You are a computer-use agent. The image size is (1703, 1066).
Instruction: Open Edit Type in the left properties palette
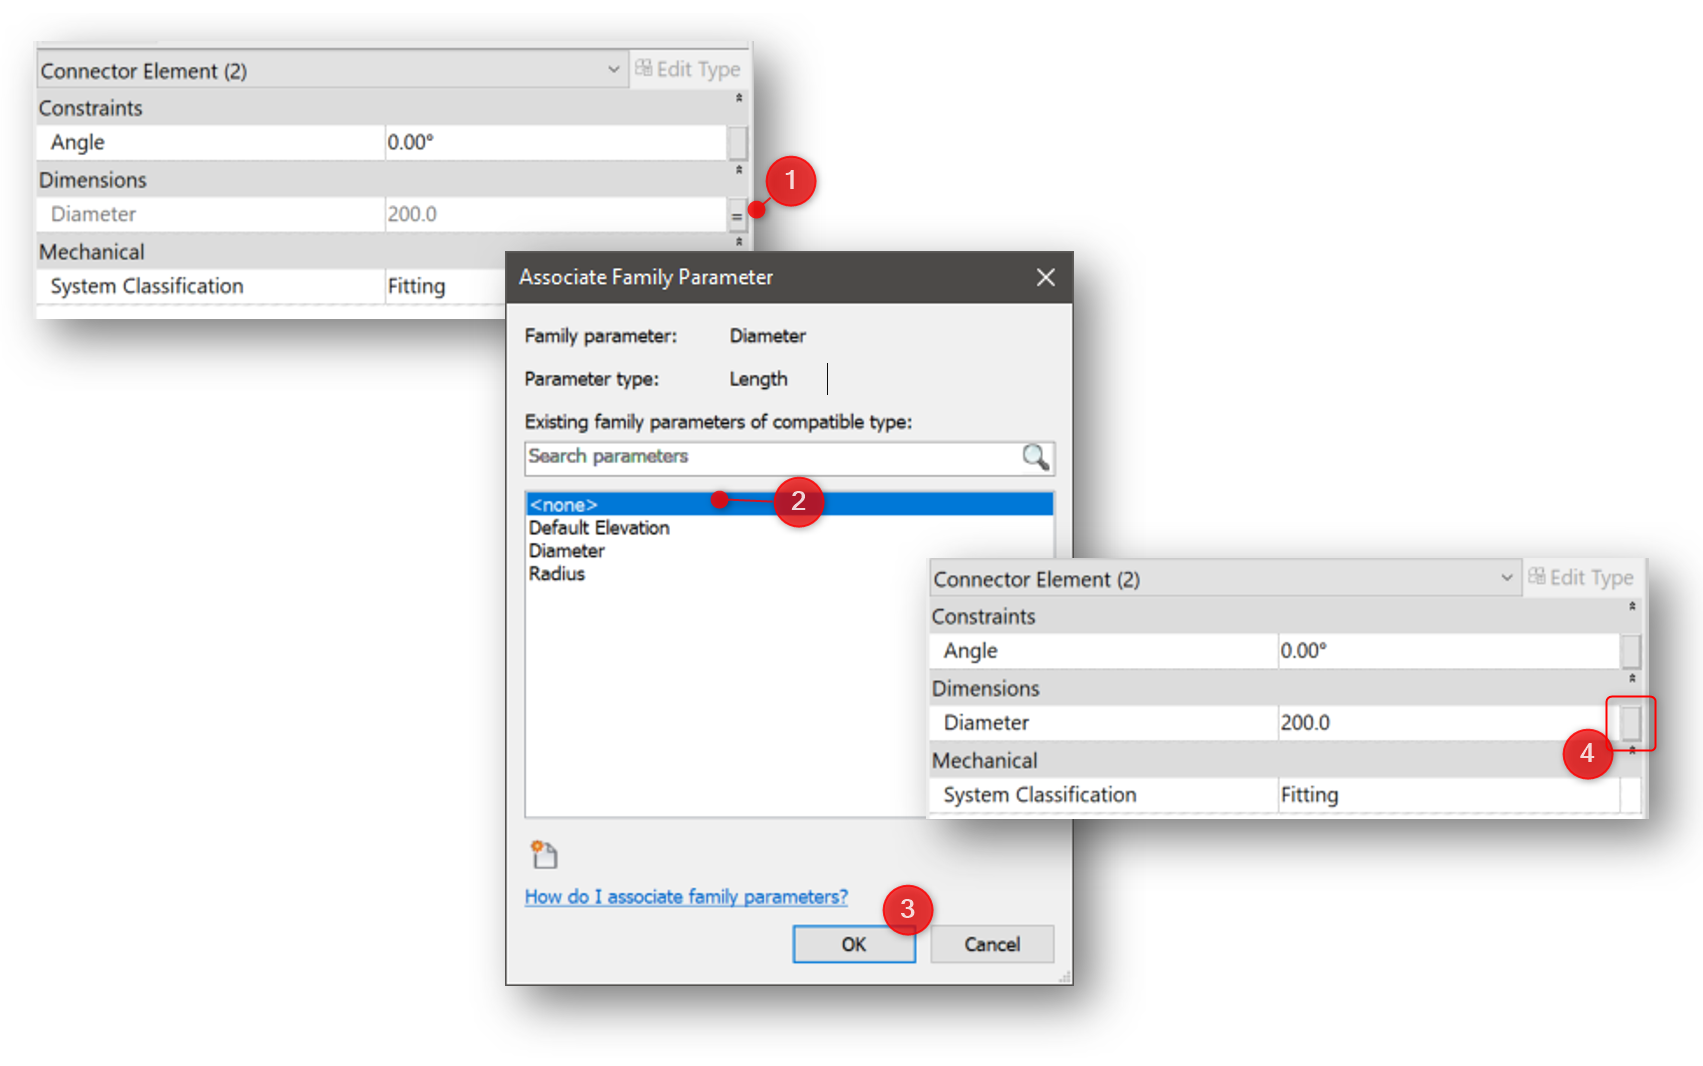click(689, 69)
